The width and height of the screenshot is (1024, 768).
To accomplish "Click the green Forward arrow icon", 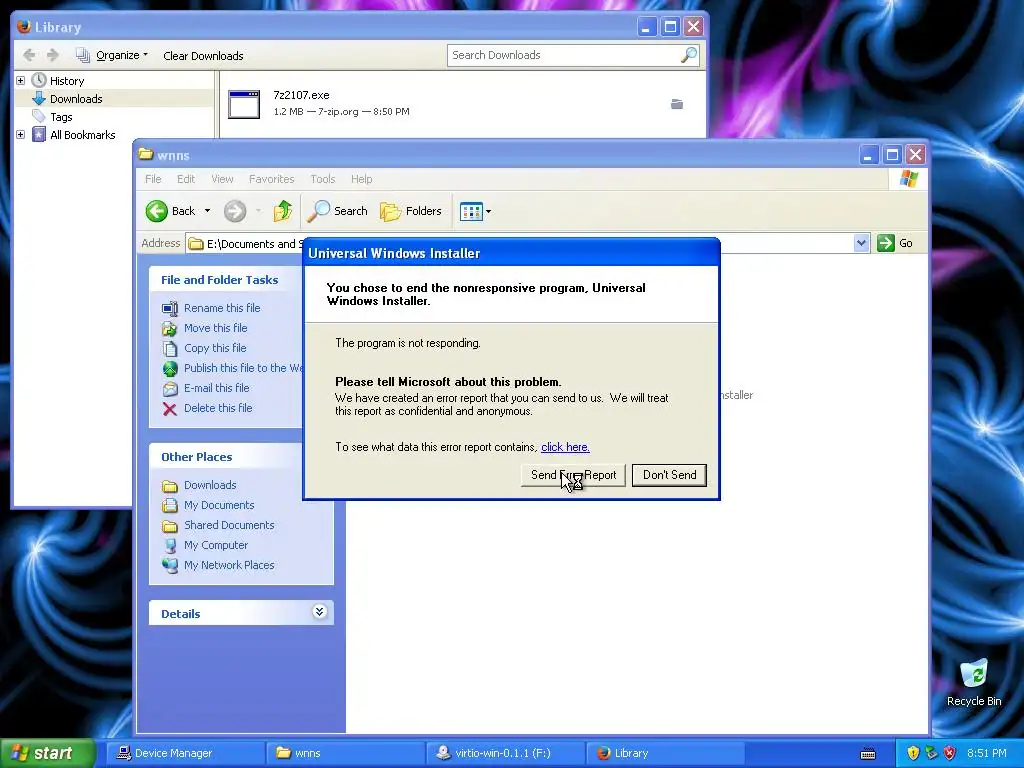I will pyautogui.click(x=235, y=211).
